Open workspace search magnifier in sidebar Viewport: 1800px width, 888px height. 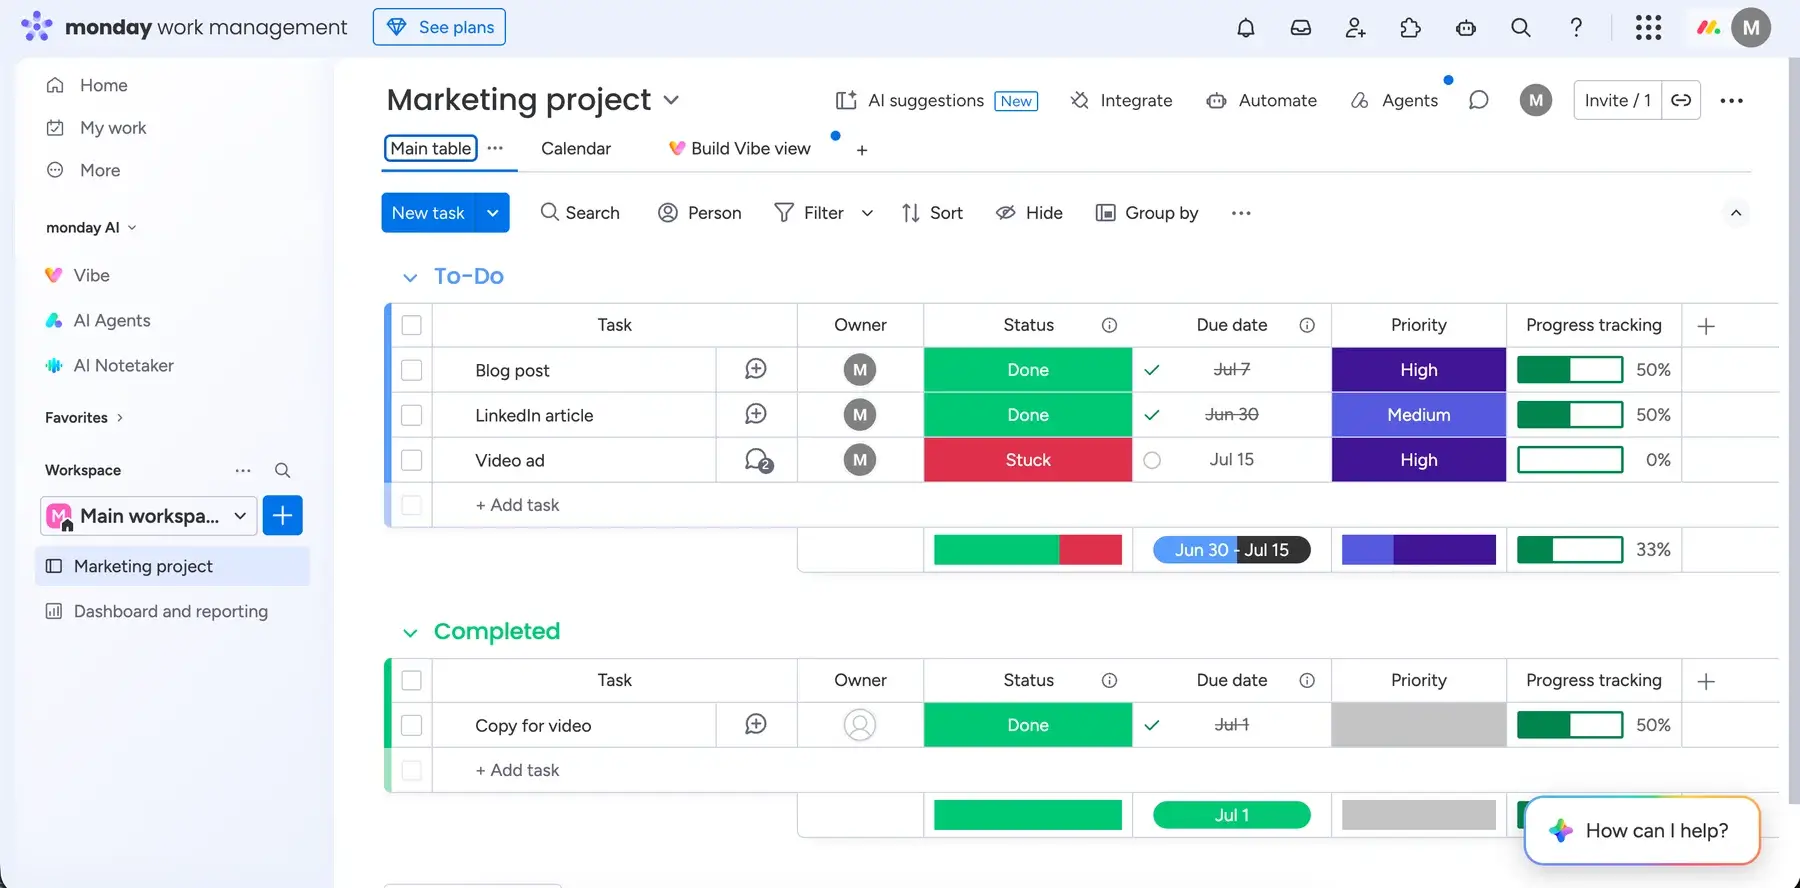pyautogui.click(x=283, y=470)
